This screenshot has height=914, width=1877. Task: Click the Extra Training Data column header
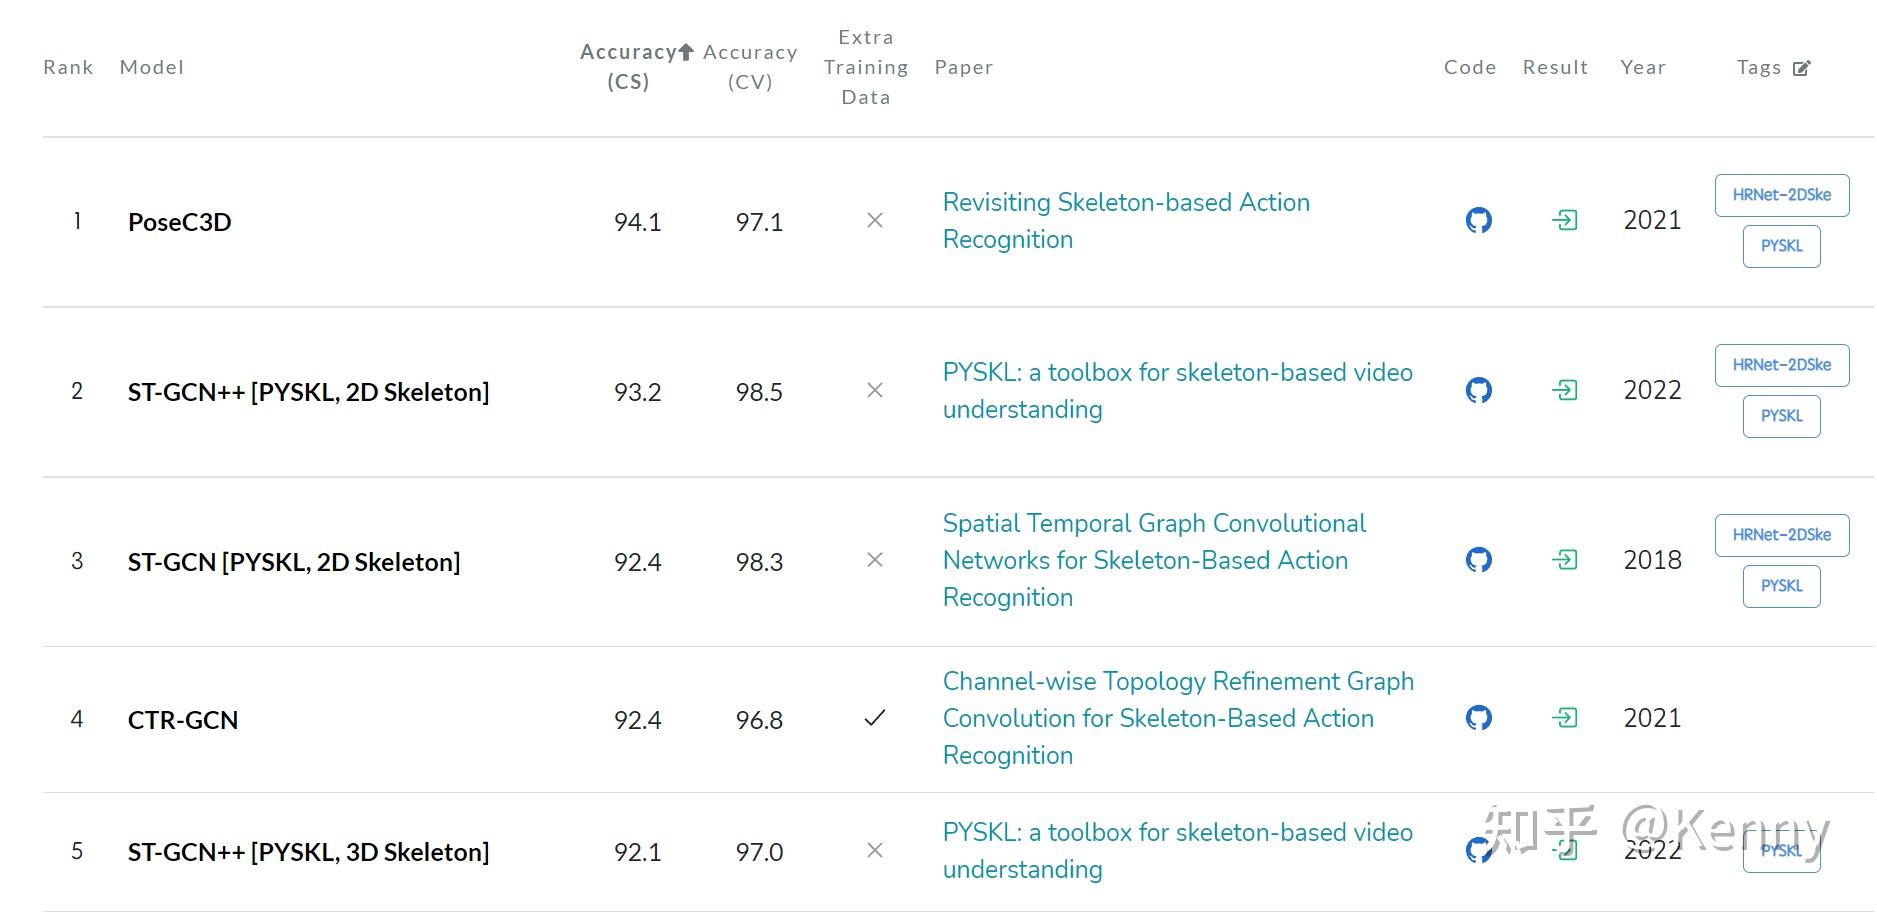point(865,67)
